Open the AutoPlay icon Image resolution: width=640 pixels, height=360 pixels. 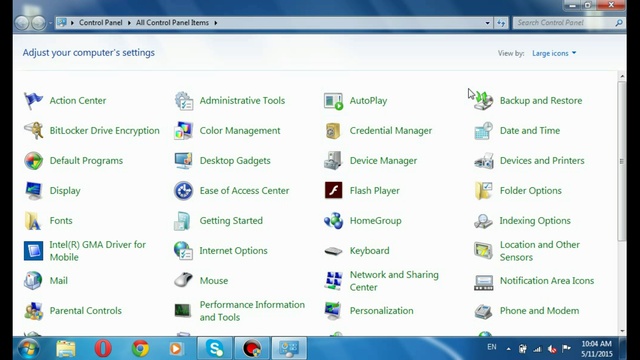pyautogui.click(x=333, y=101)
